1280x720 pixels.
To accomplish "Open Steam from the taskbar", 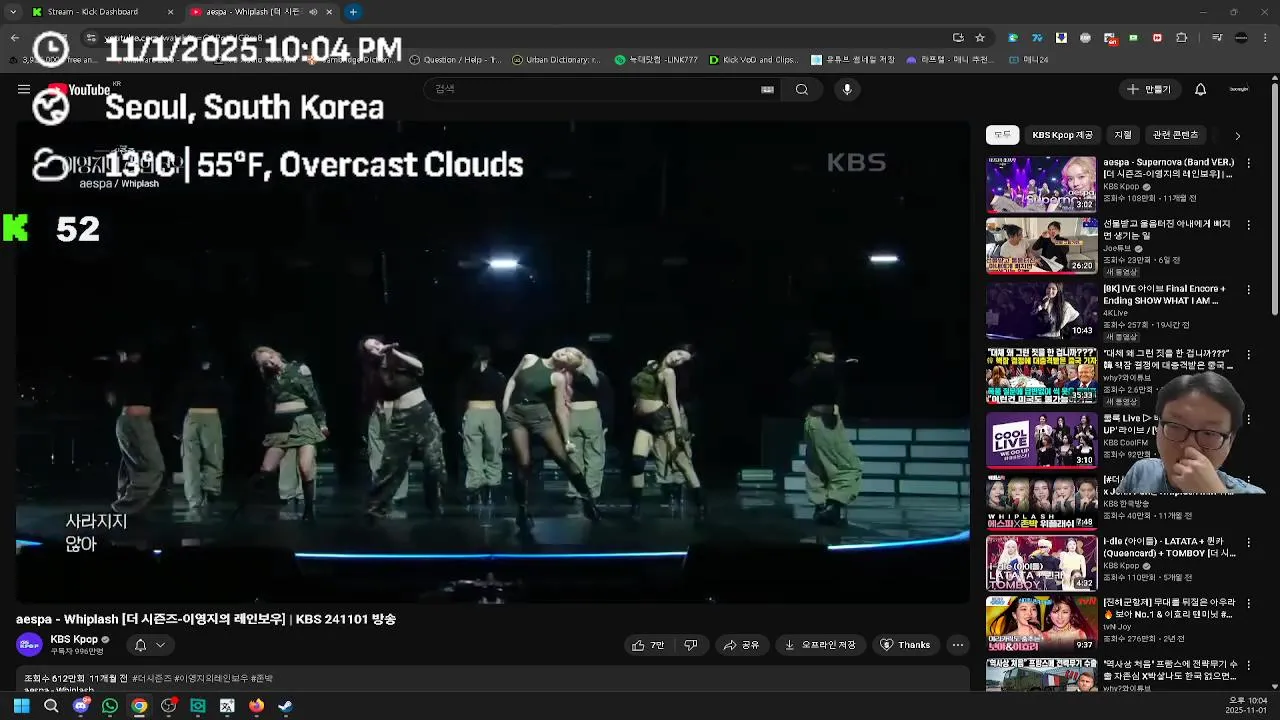I will pyautogui.click(x=285, y=706).
